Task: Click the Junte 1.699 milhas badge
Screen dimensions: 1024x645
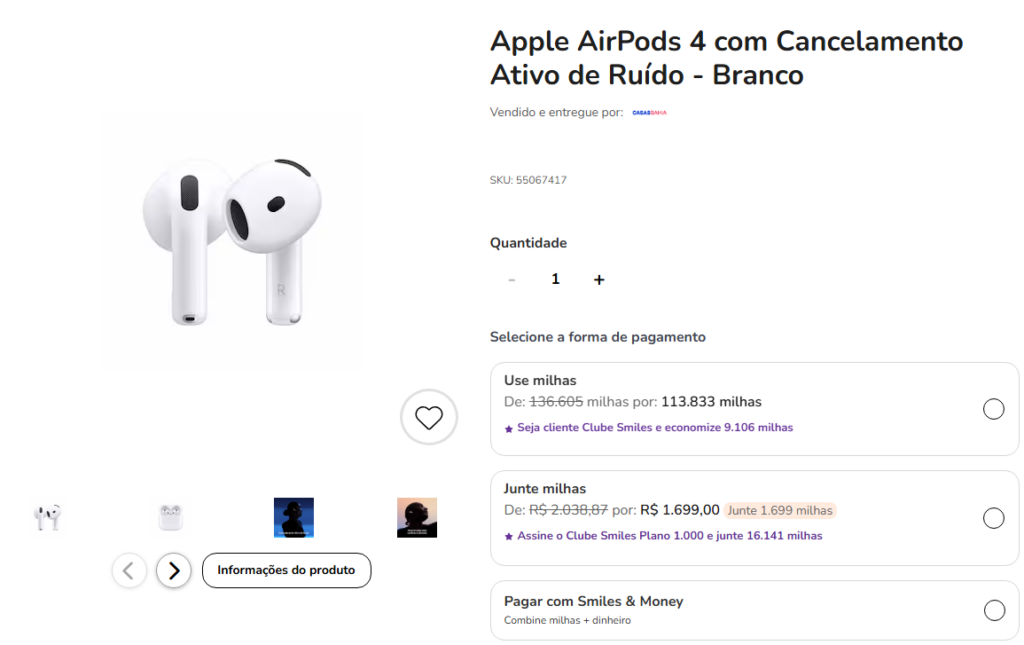Action: point(779,510)
